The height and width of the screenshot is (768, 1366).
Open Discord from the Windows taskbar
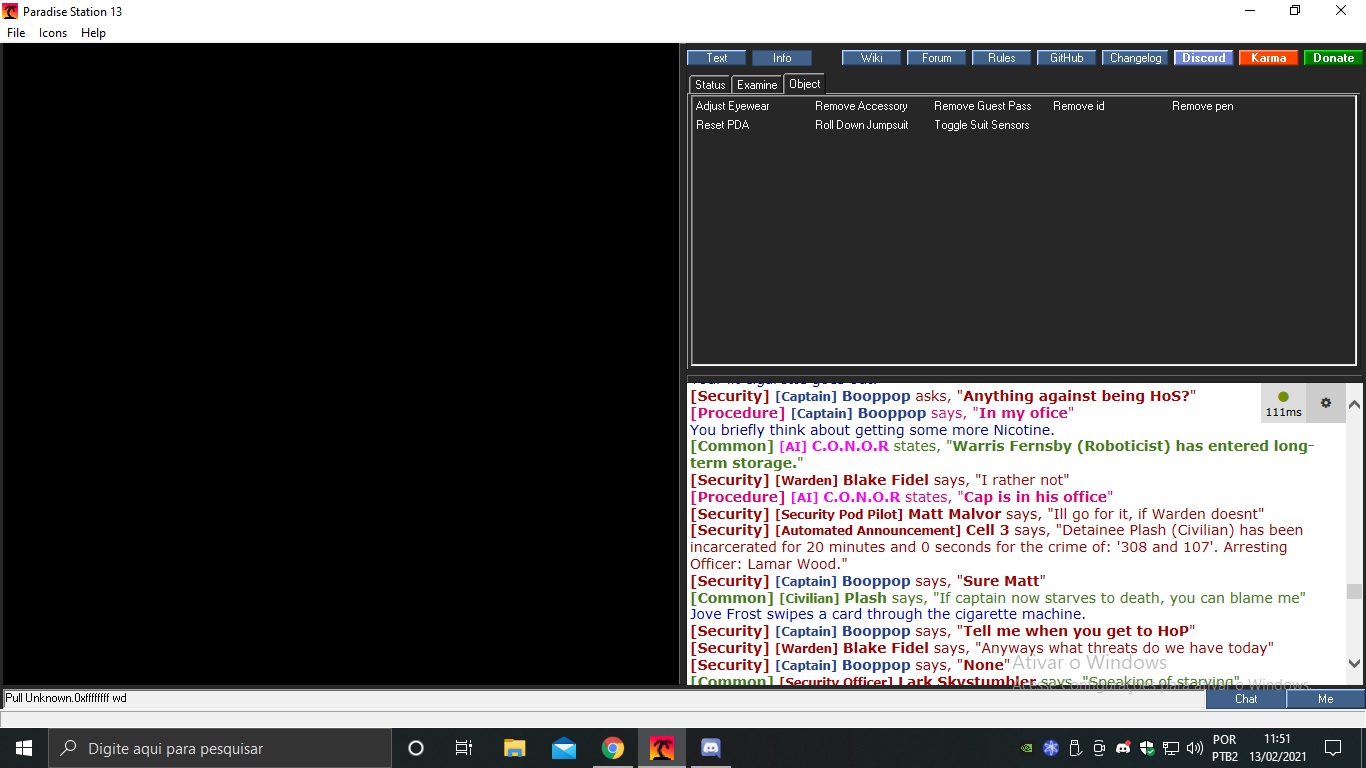point(711,748)
